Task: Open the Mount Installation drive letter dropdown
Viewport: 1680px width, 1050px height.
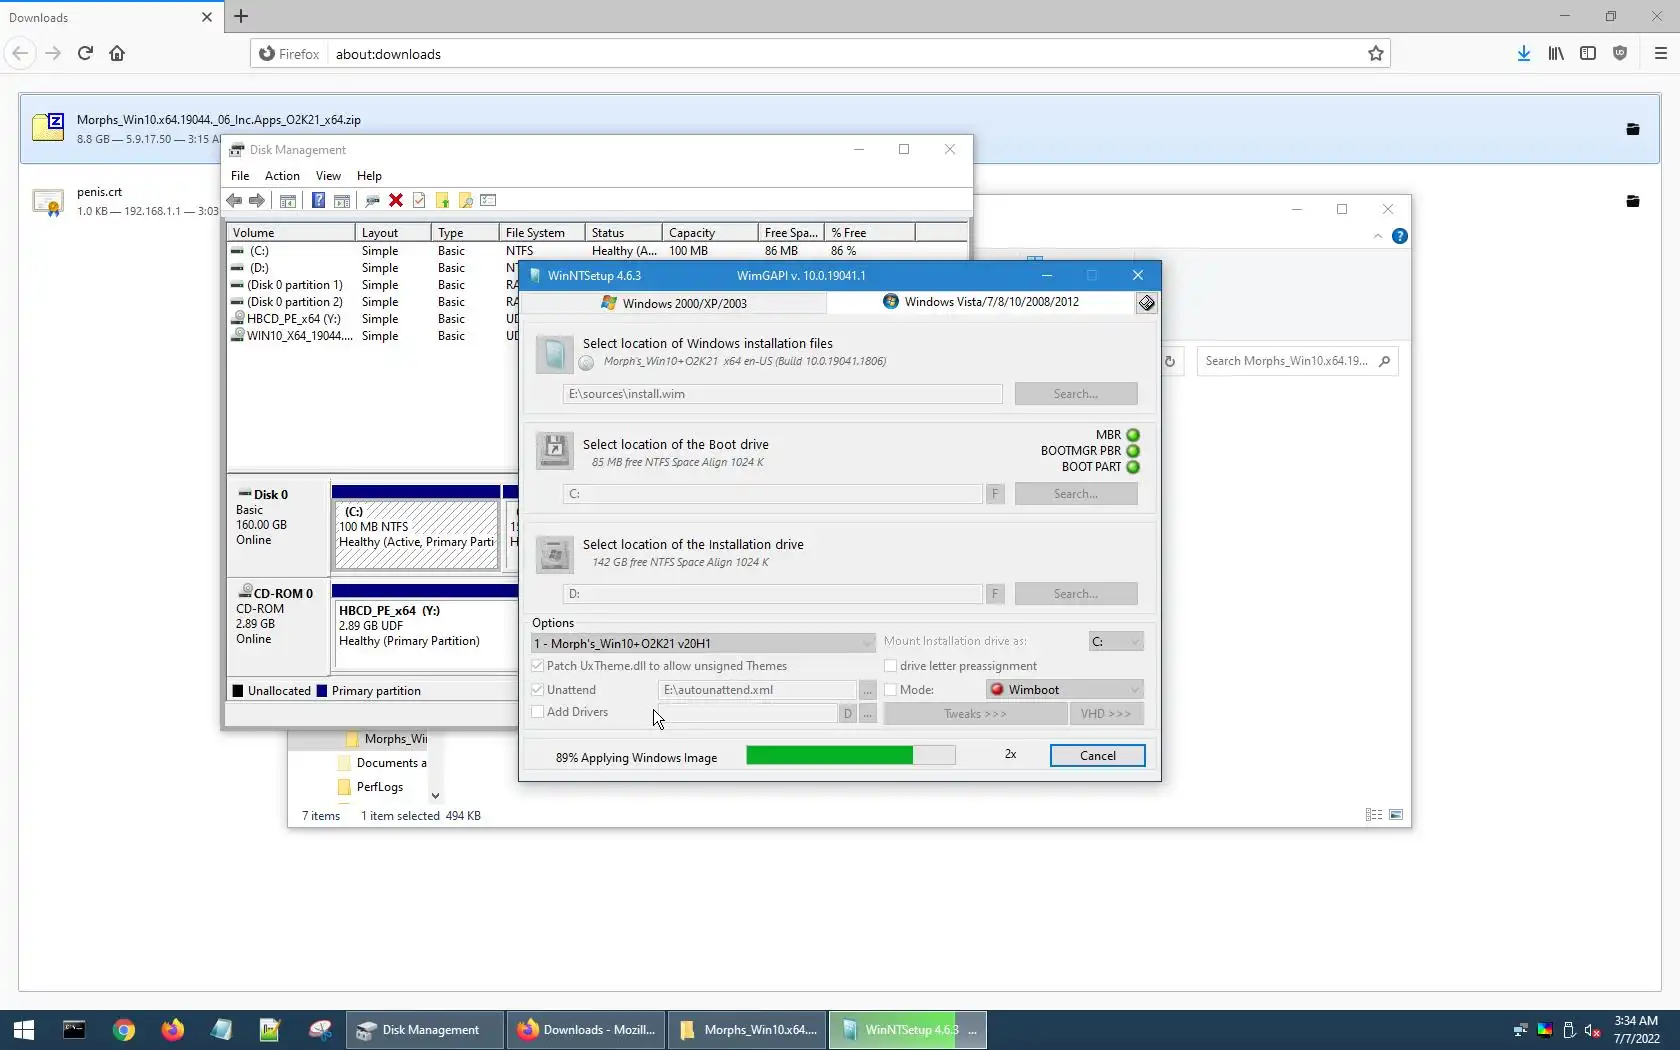Action: (x=1116, y=641)
